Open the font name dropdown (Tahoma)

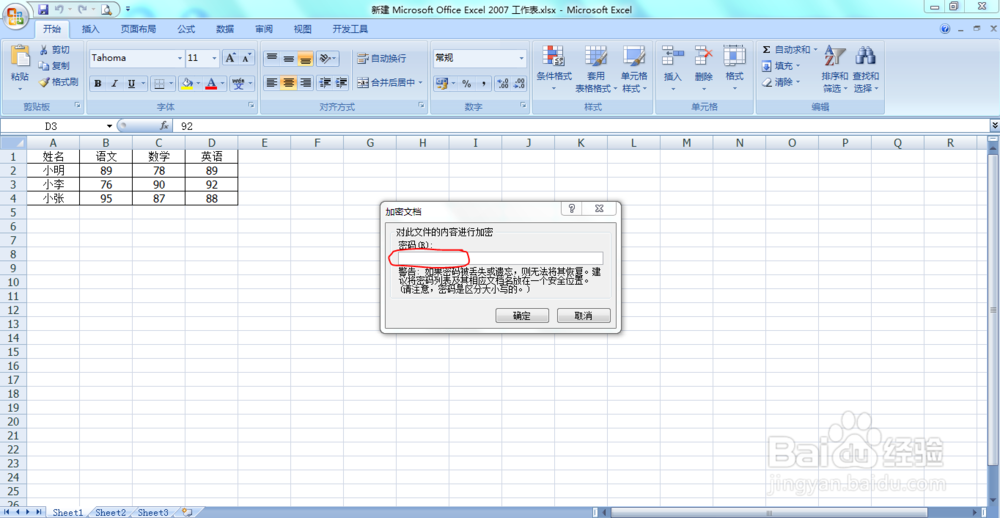click(x=180, y=58)
